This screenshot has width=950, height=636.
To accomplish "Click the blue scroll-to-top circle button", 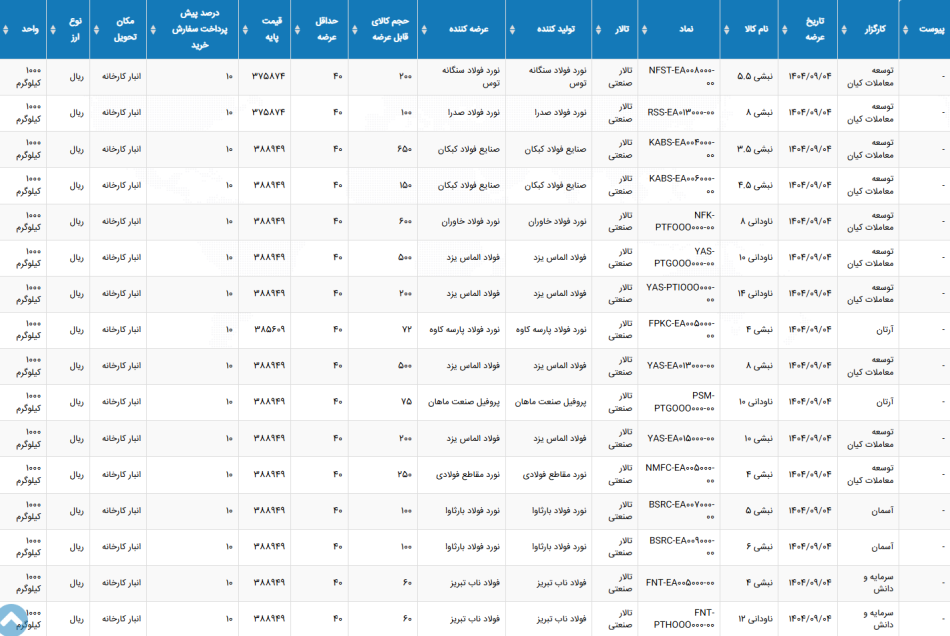I will click(x=11, y=619).
